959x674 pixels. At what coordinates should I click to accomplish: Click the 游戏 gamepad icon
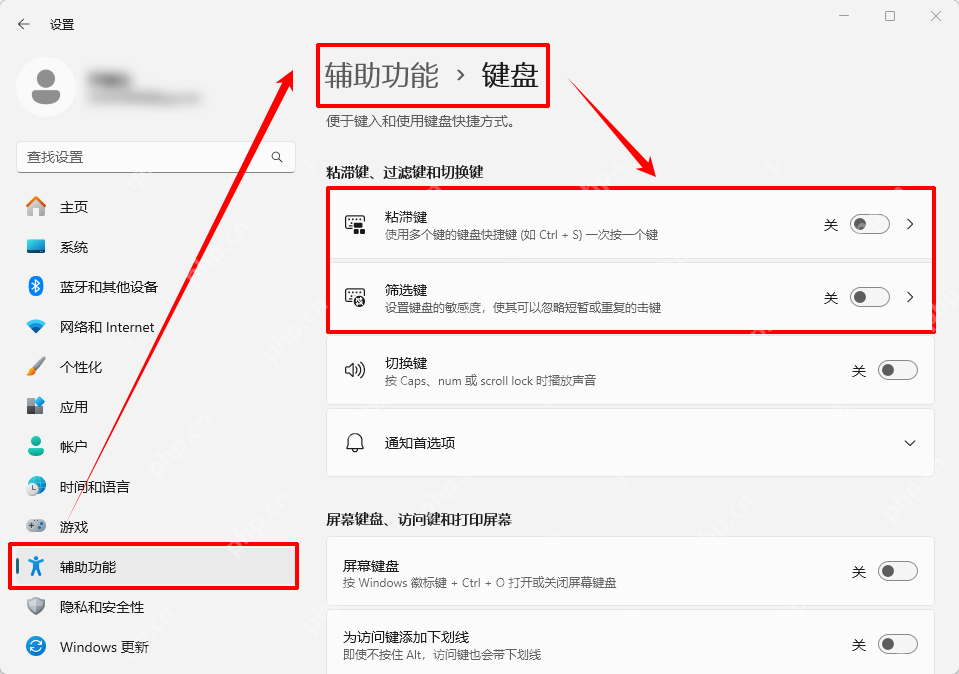tap(36, 526)
